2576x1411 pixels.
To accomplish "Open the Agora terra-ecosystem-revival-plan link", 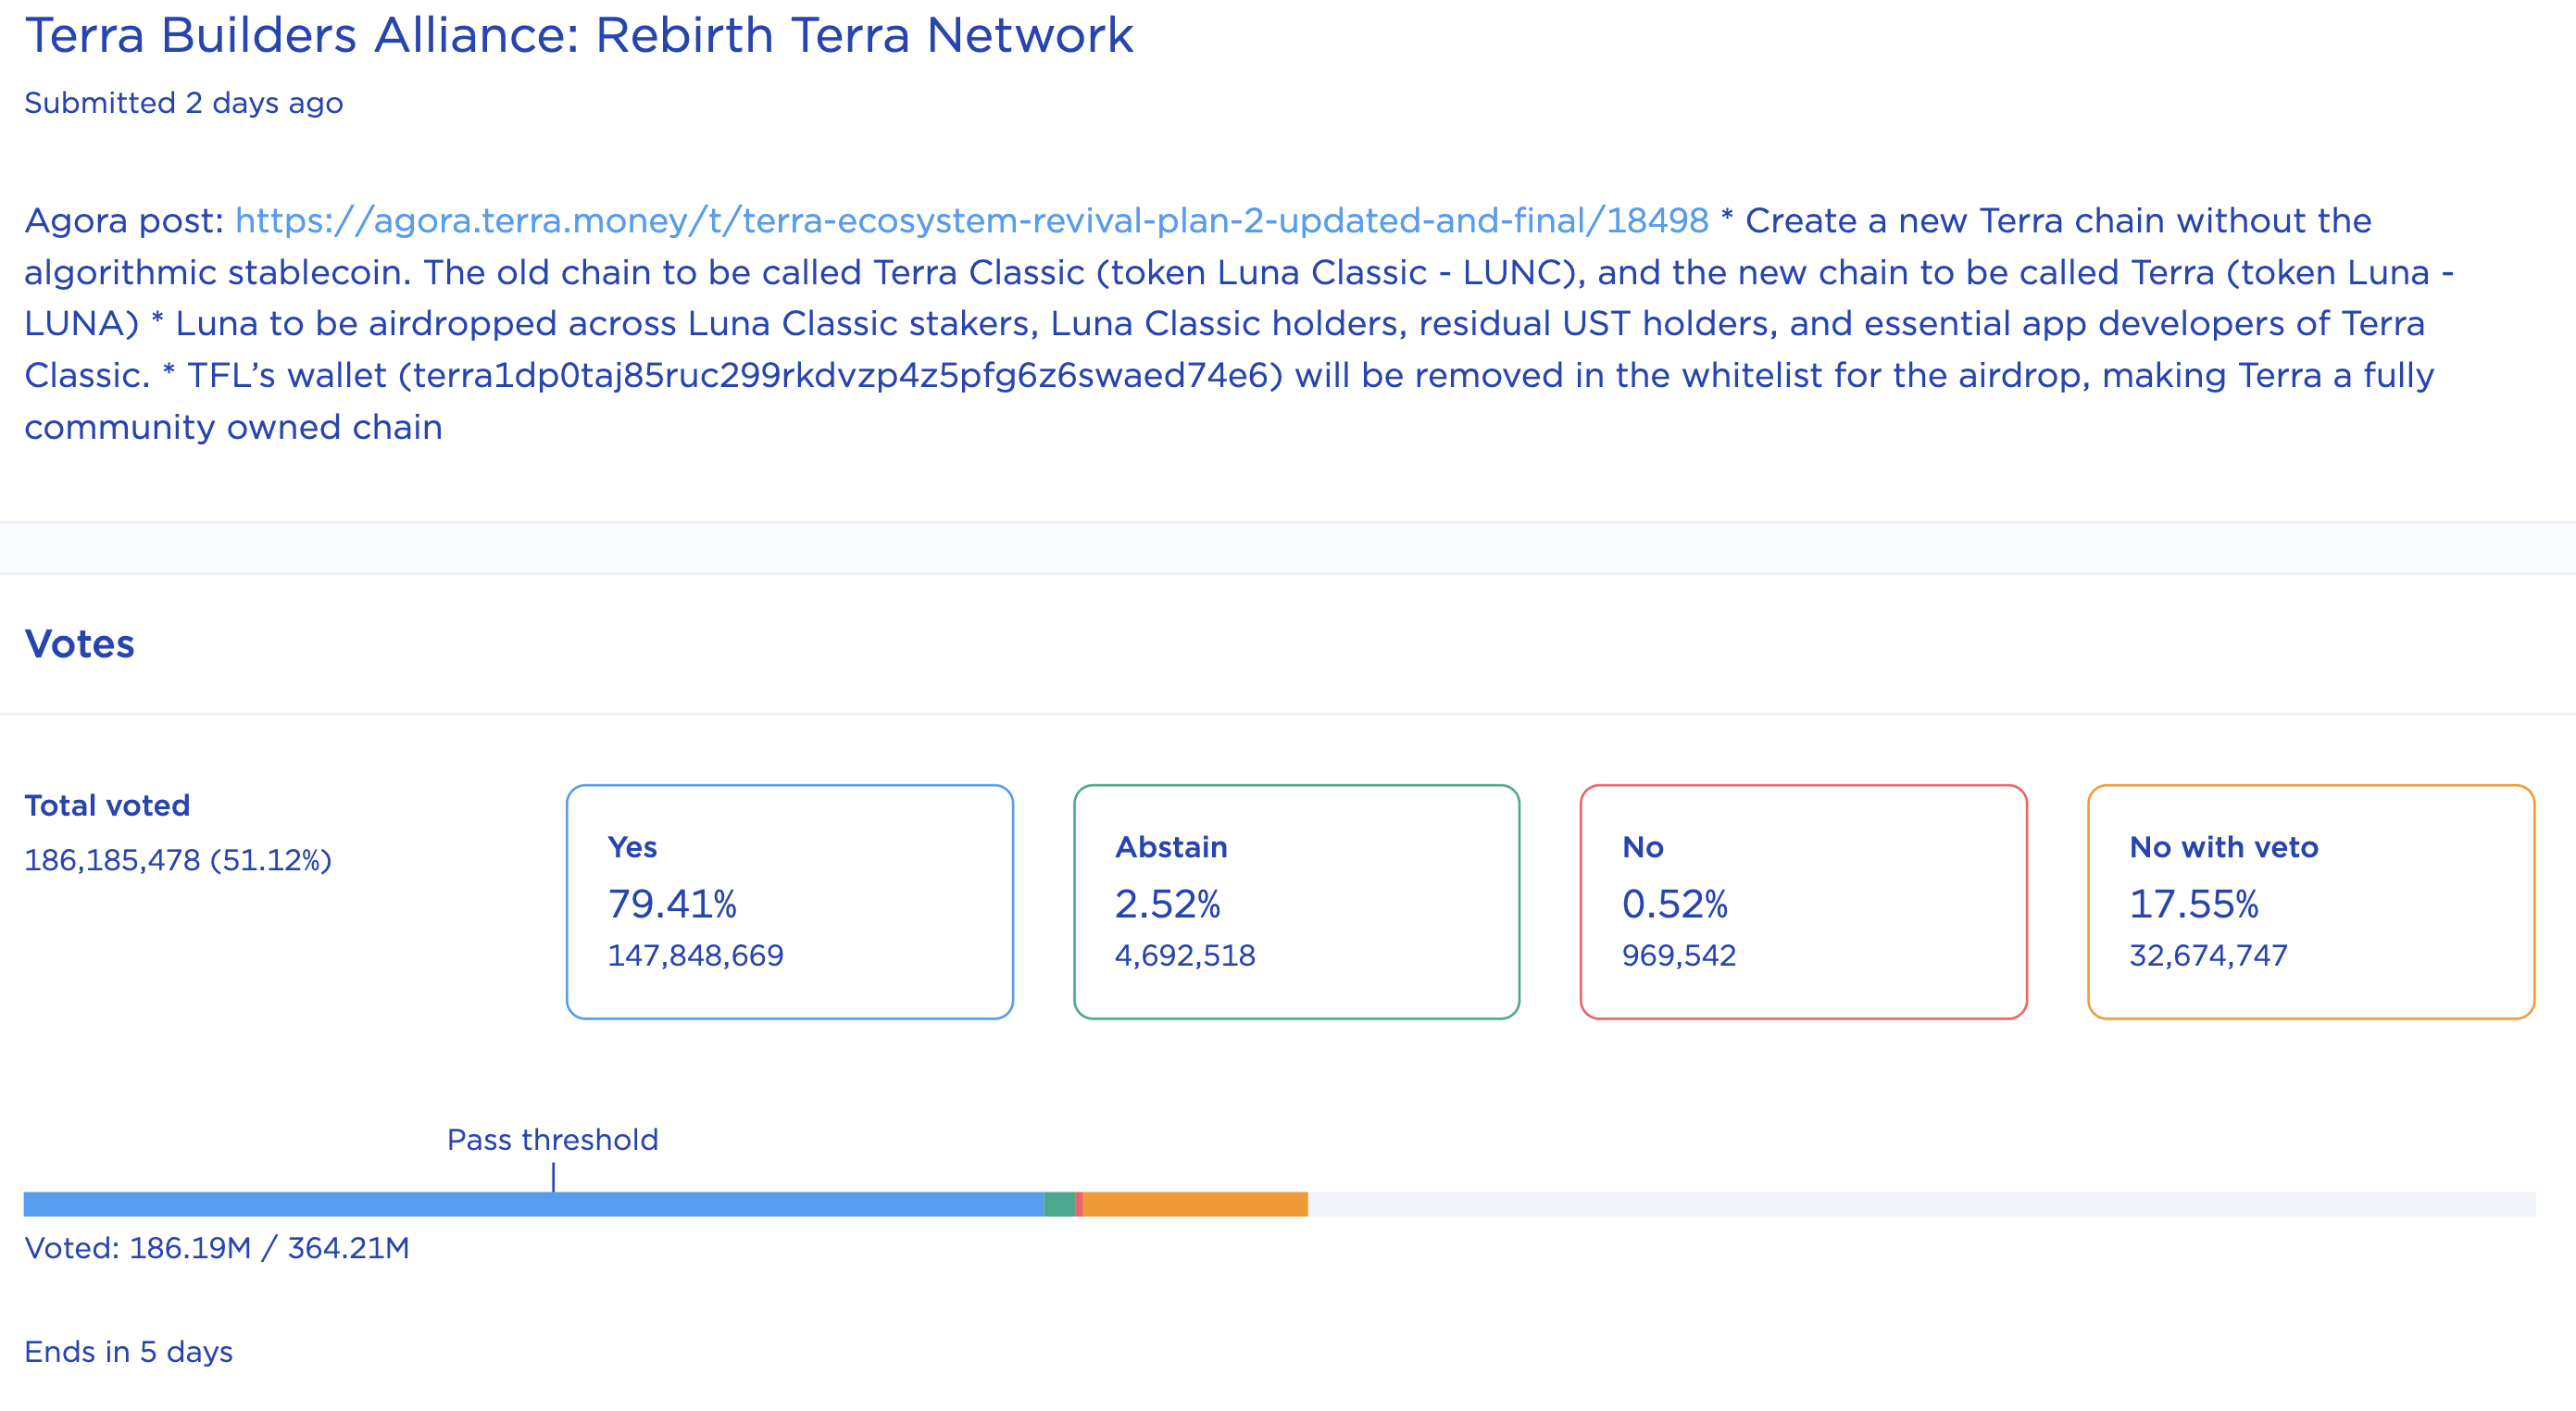I will pos(971,220).
